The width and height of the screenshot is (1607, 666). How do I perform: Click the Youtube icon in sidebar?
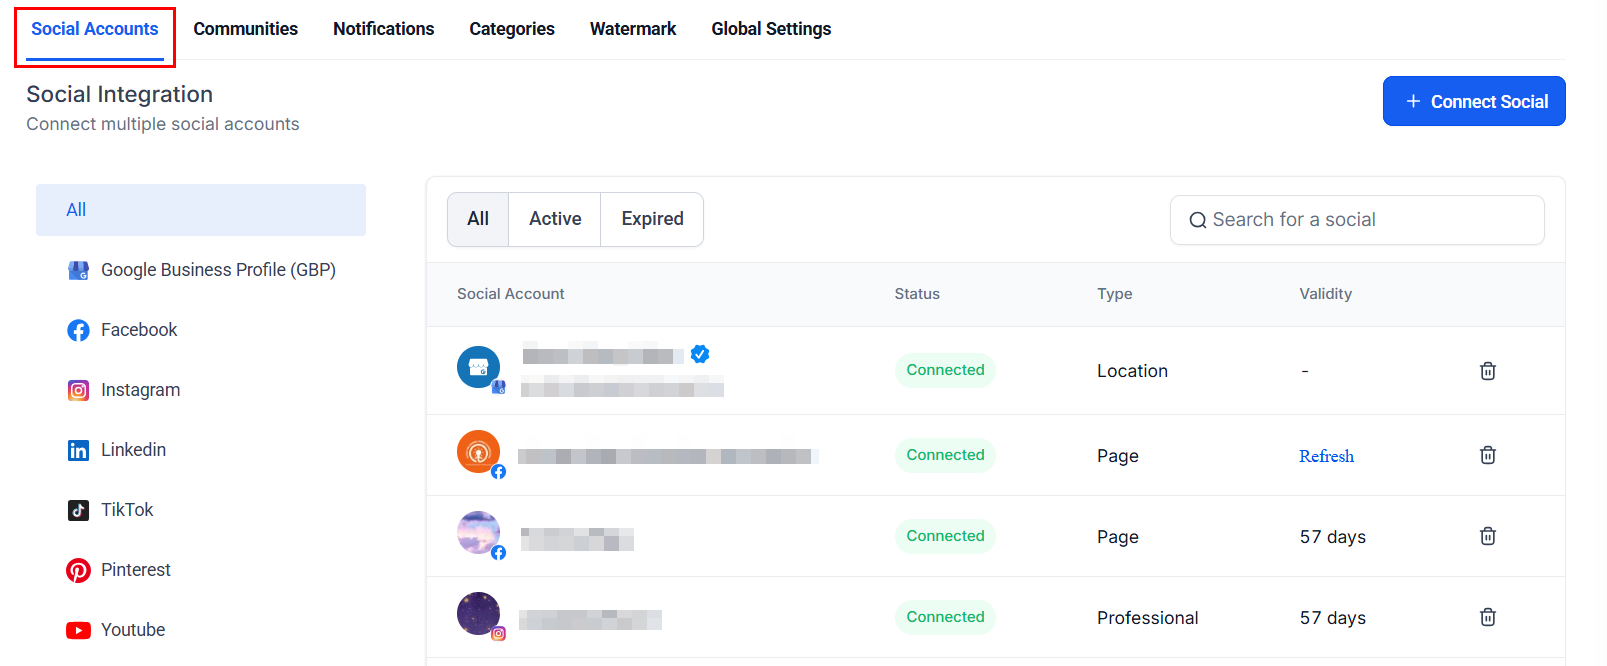[78, 630]
